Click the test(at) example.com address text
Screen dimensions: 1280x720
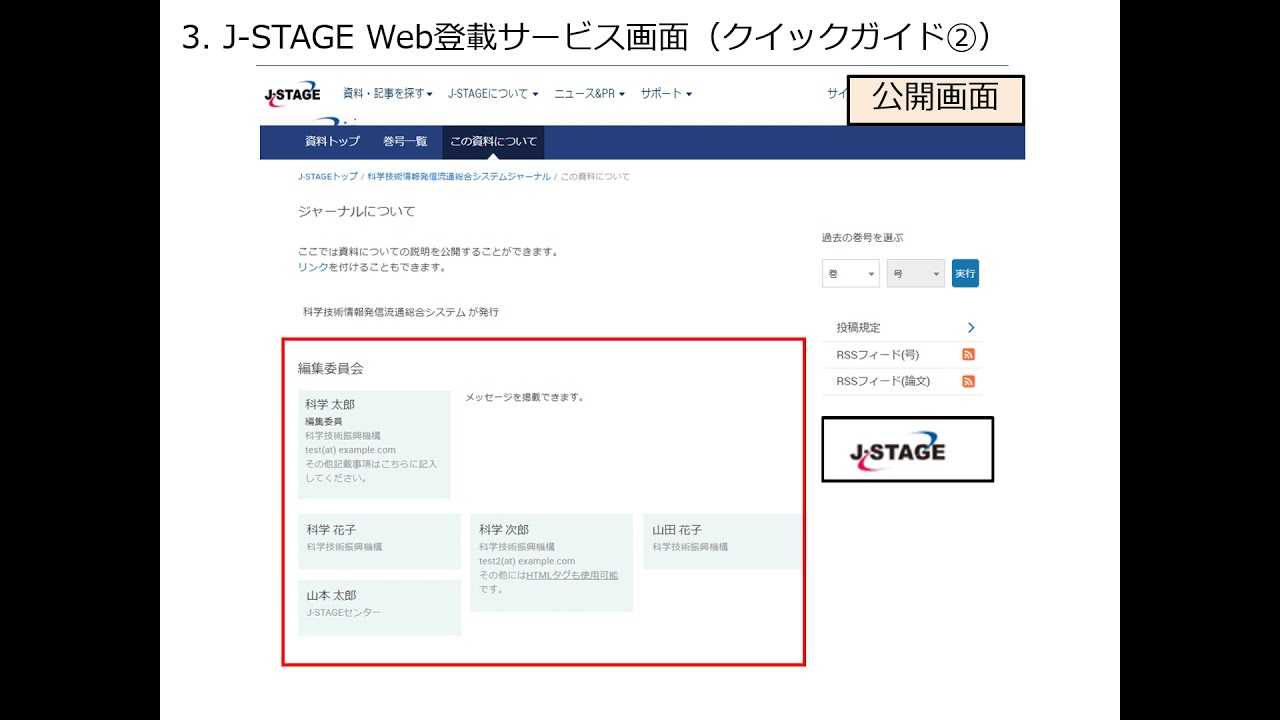tap(350, 450)
